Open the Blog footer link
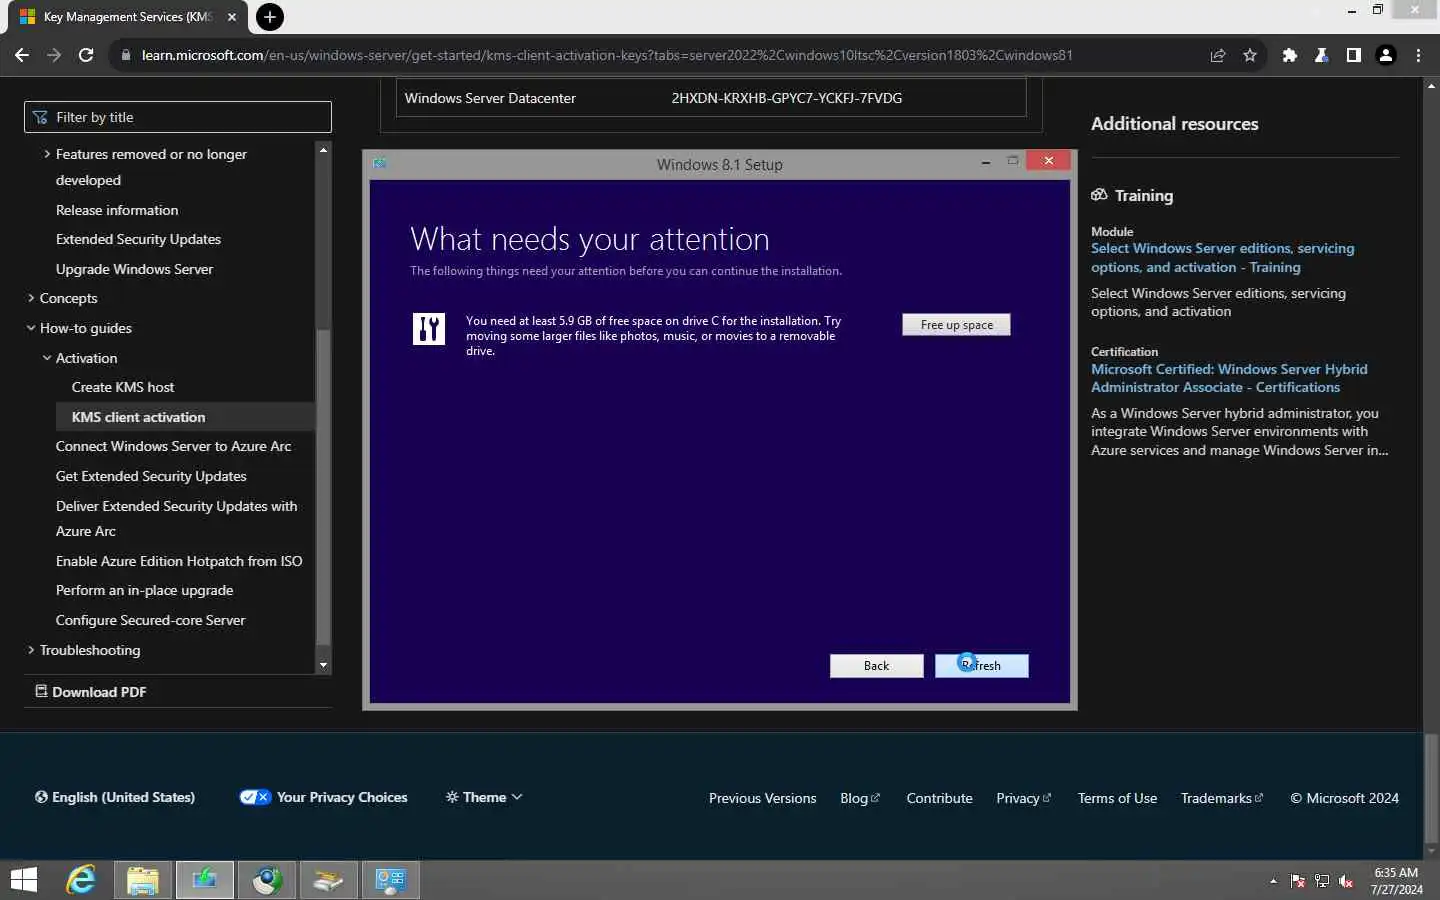This screenshot has width=1440, height=900. [860, 798]
